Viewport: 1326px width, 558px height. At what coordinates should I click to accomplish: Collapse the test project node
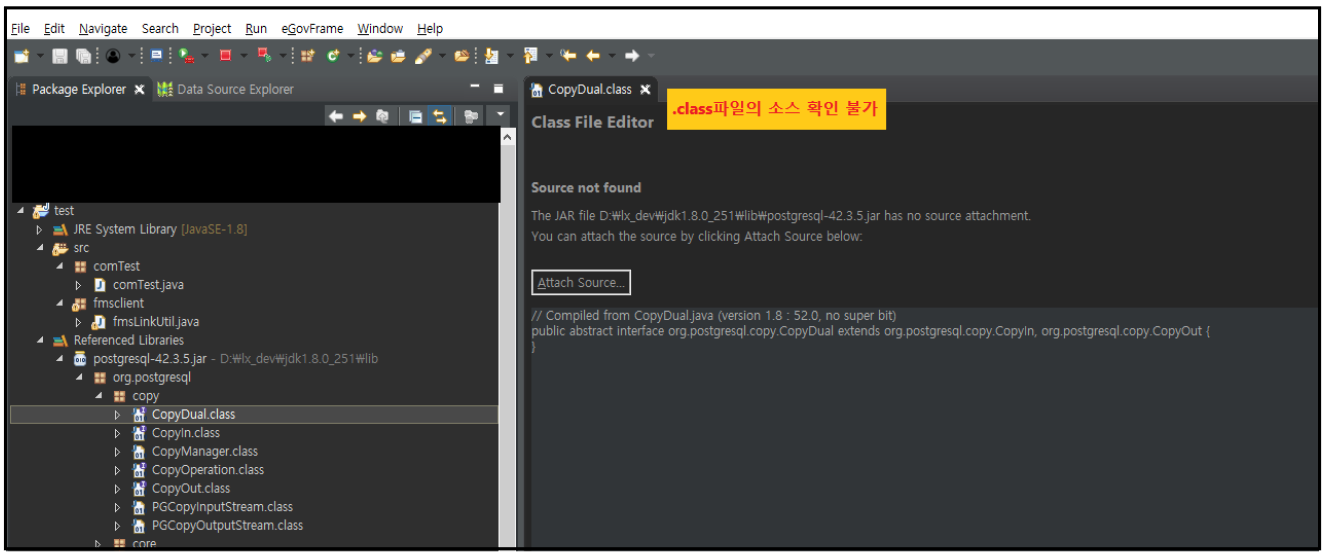point(20,211)
